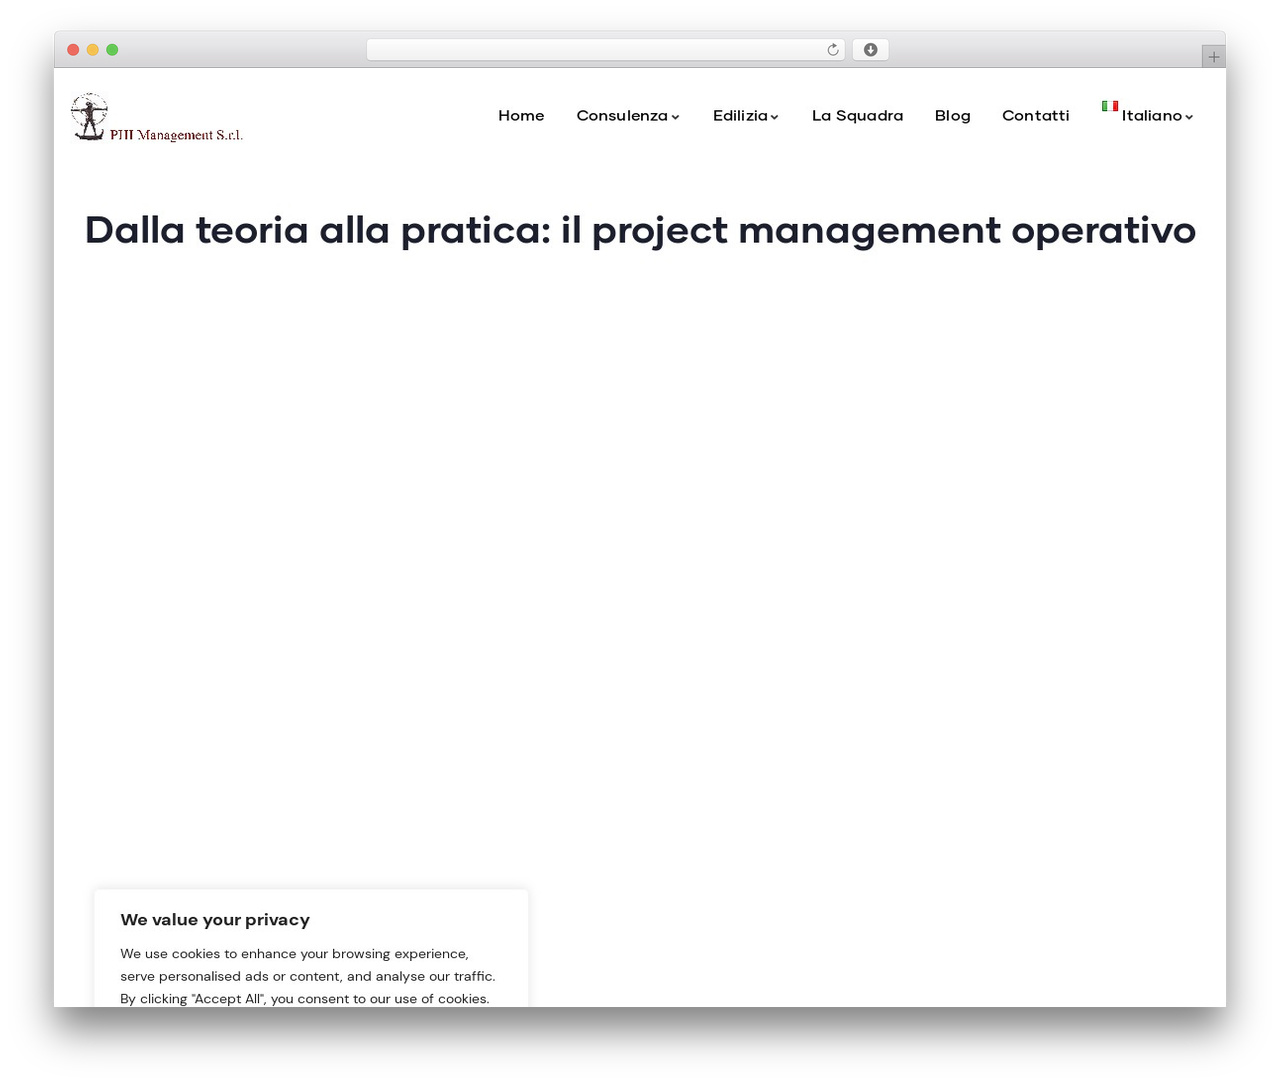Open the La Squadra page

coord(857,116)
